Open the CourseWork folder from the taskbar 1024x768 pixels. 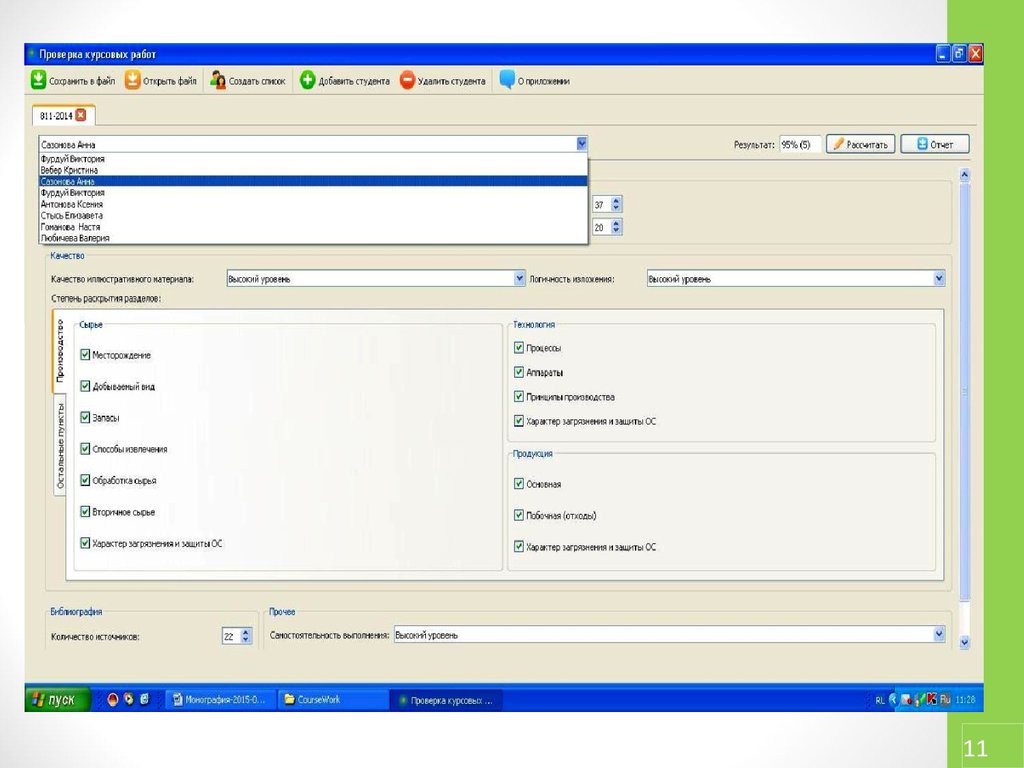tap(332, 699)
